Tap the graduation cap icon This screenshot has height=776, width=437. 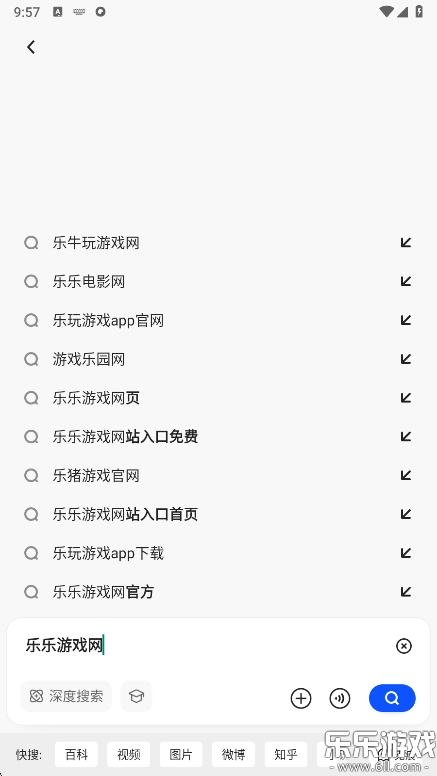[x=136, y=696]
